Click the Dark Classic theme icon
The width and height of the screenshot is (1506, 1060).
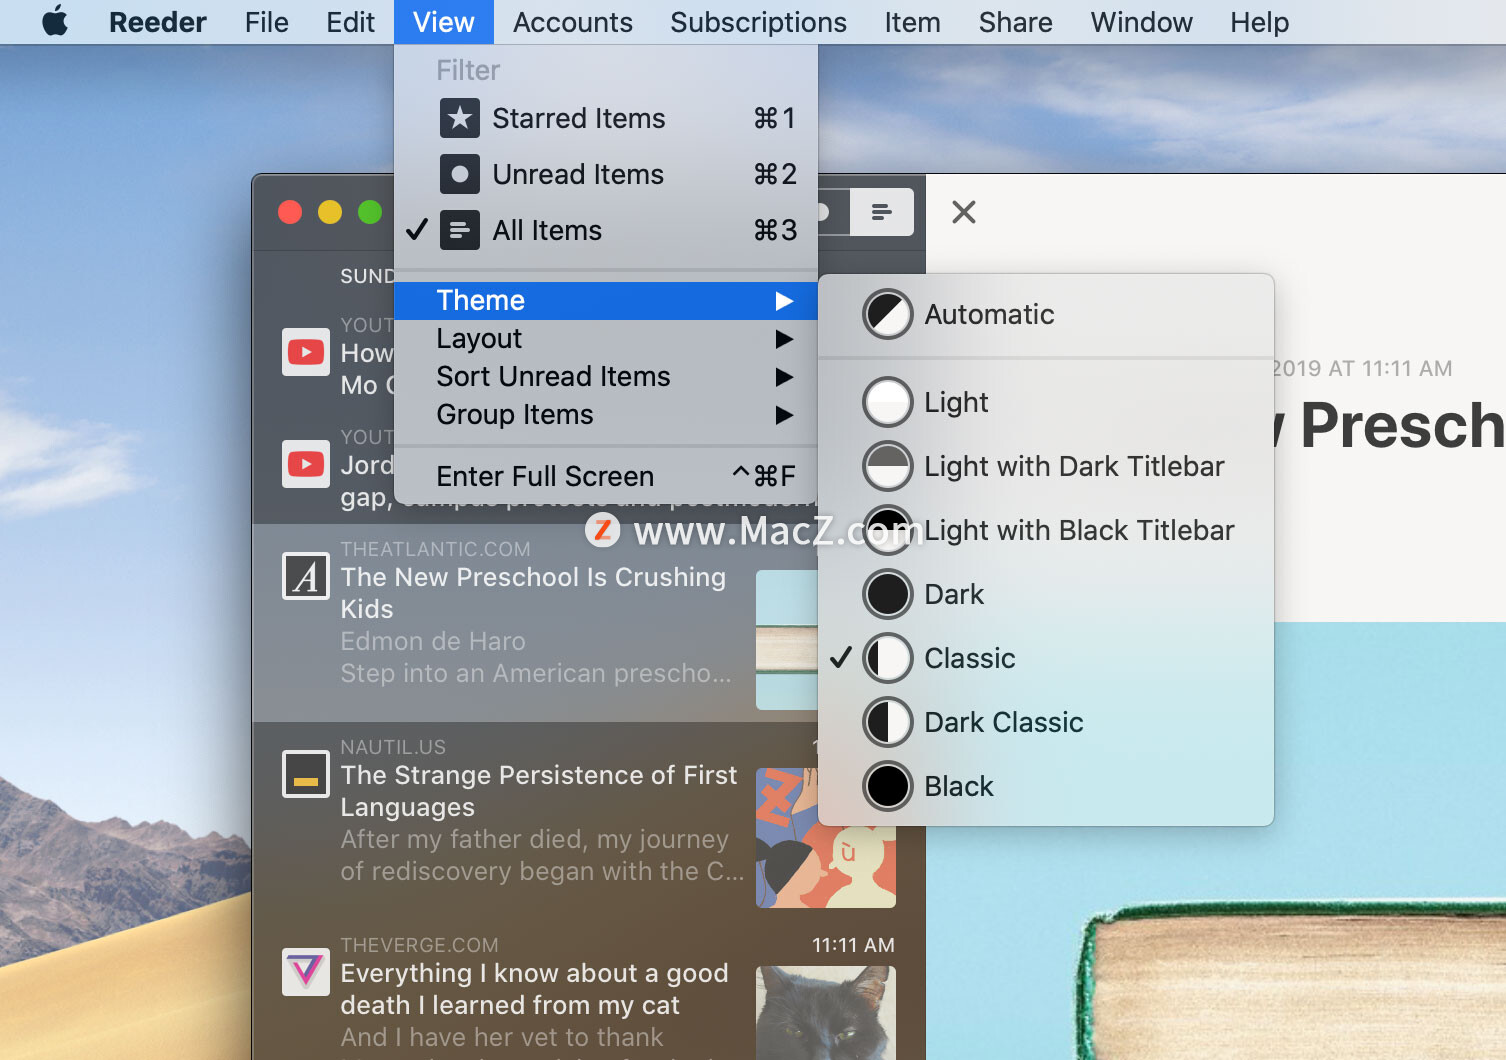tap(887, 722)
